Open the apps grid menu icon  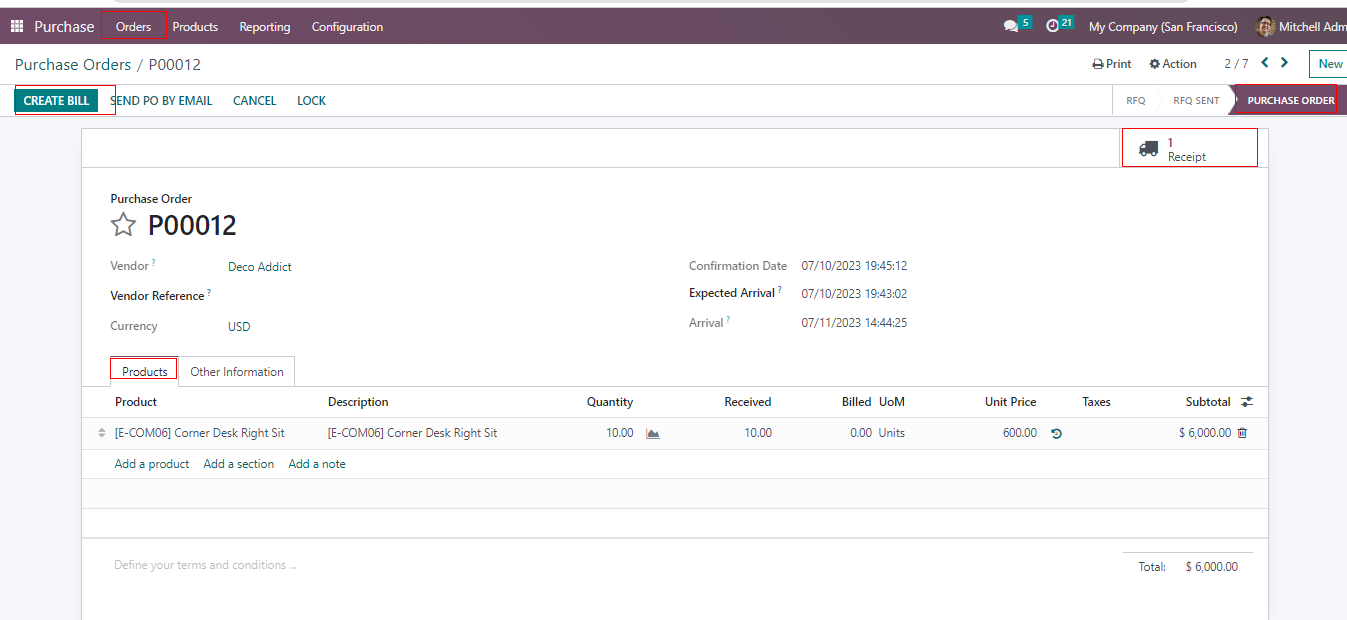point(17,27)
